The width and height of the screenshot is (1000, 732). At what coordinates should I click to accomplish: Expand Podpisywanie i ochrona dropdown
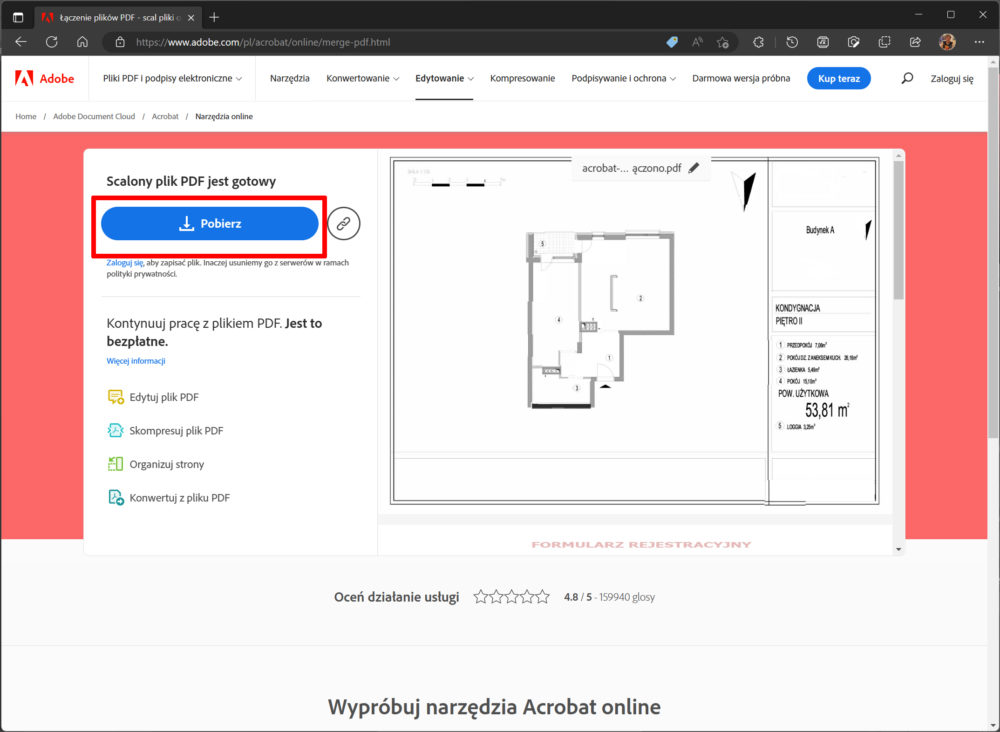tap(624, 78)
